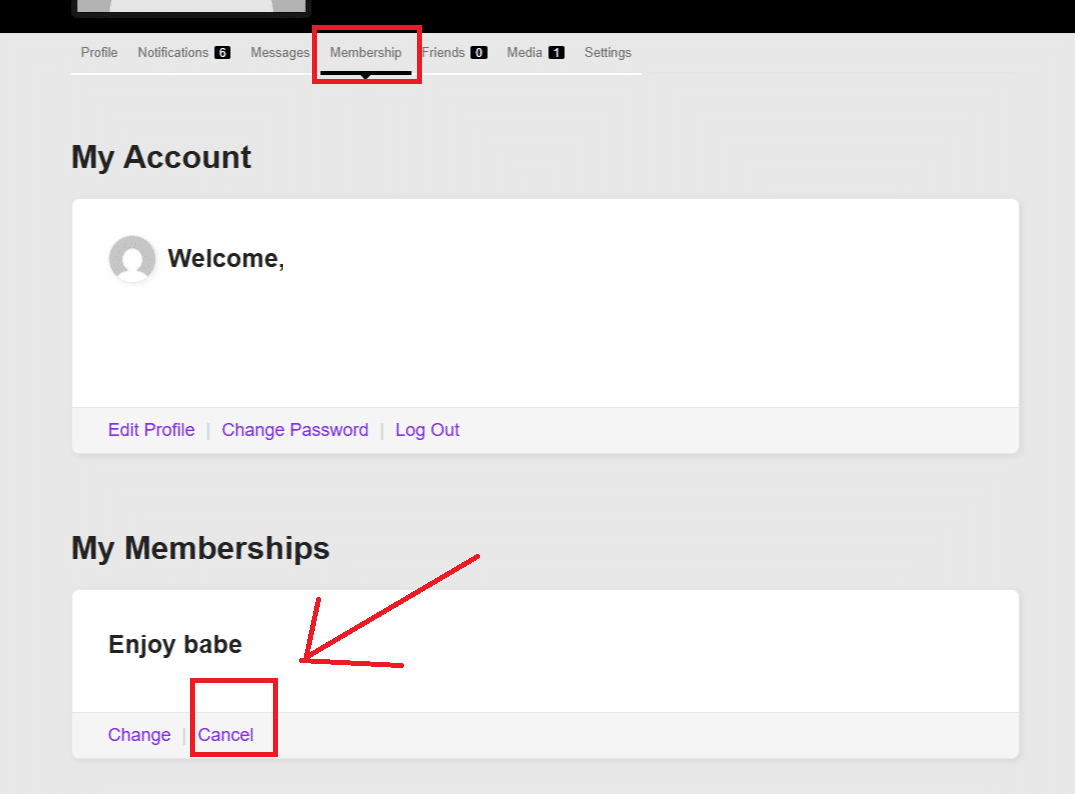This screenshot has width=1075, height=794.
Task: Log out via Log Out link
Action: point(427,430)
